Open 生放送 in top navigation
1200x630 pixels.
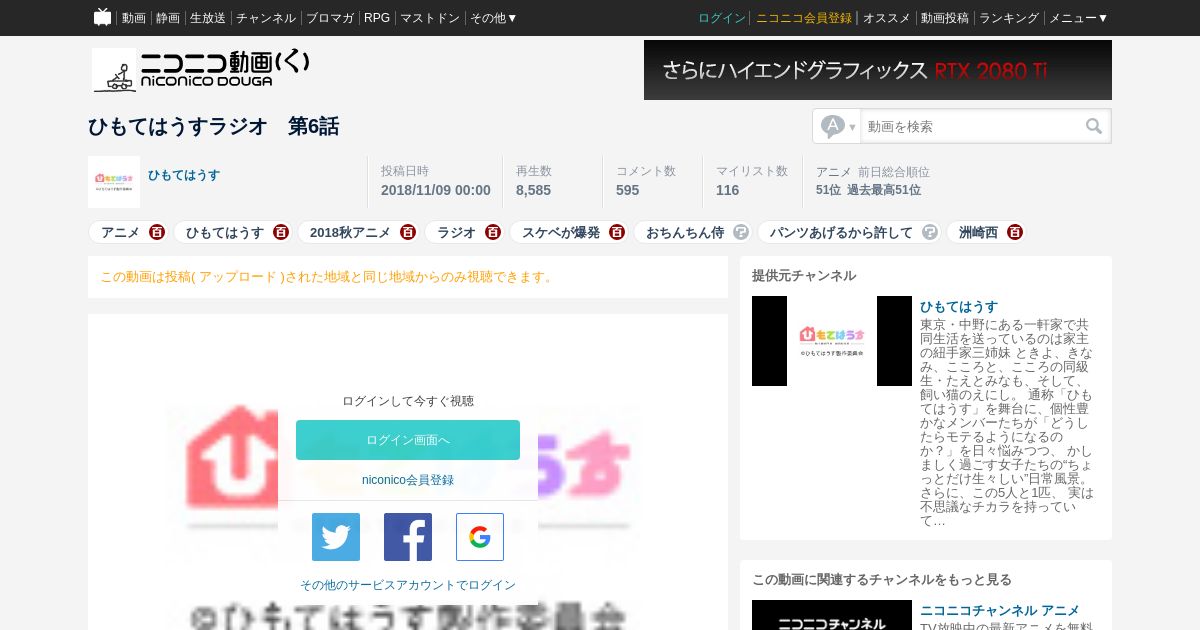pyautogui.click(x=208, y=18)
